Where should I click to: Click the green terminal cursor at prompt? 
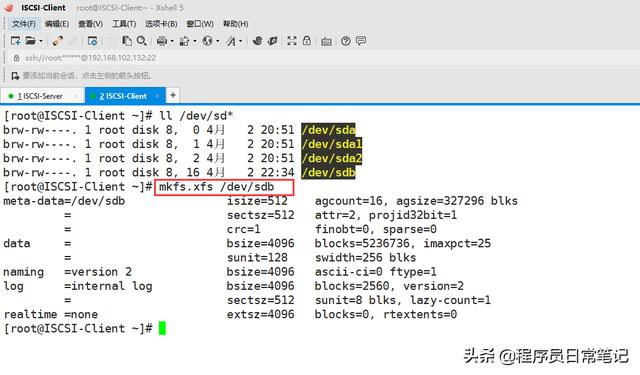pyautogui.click(x=162, y=328)
